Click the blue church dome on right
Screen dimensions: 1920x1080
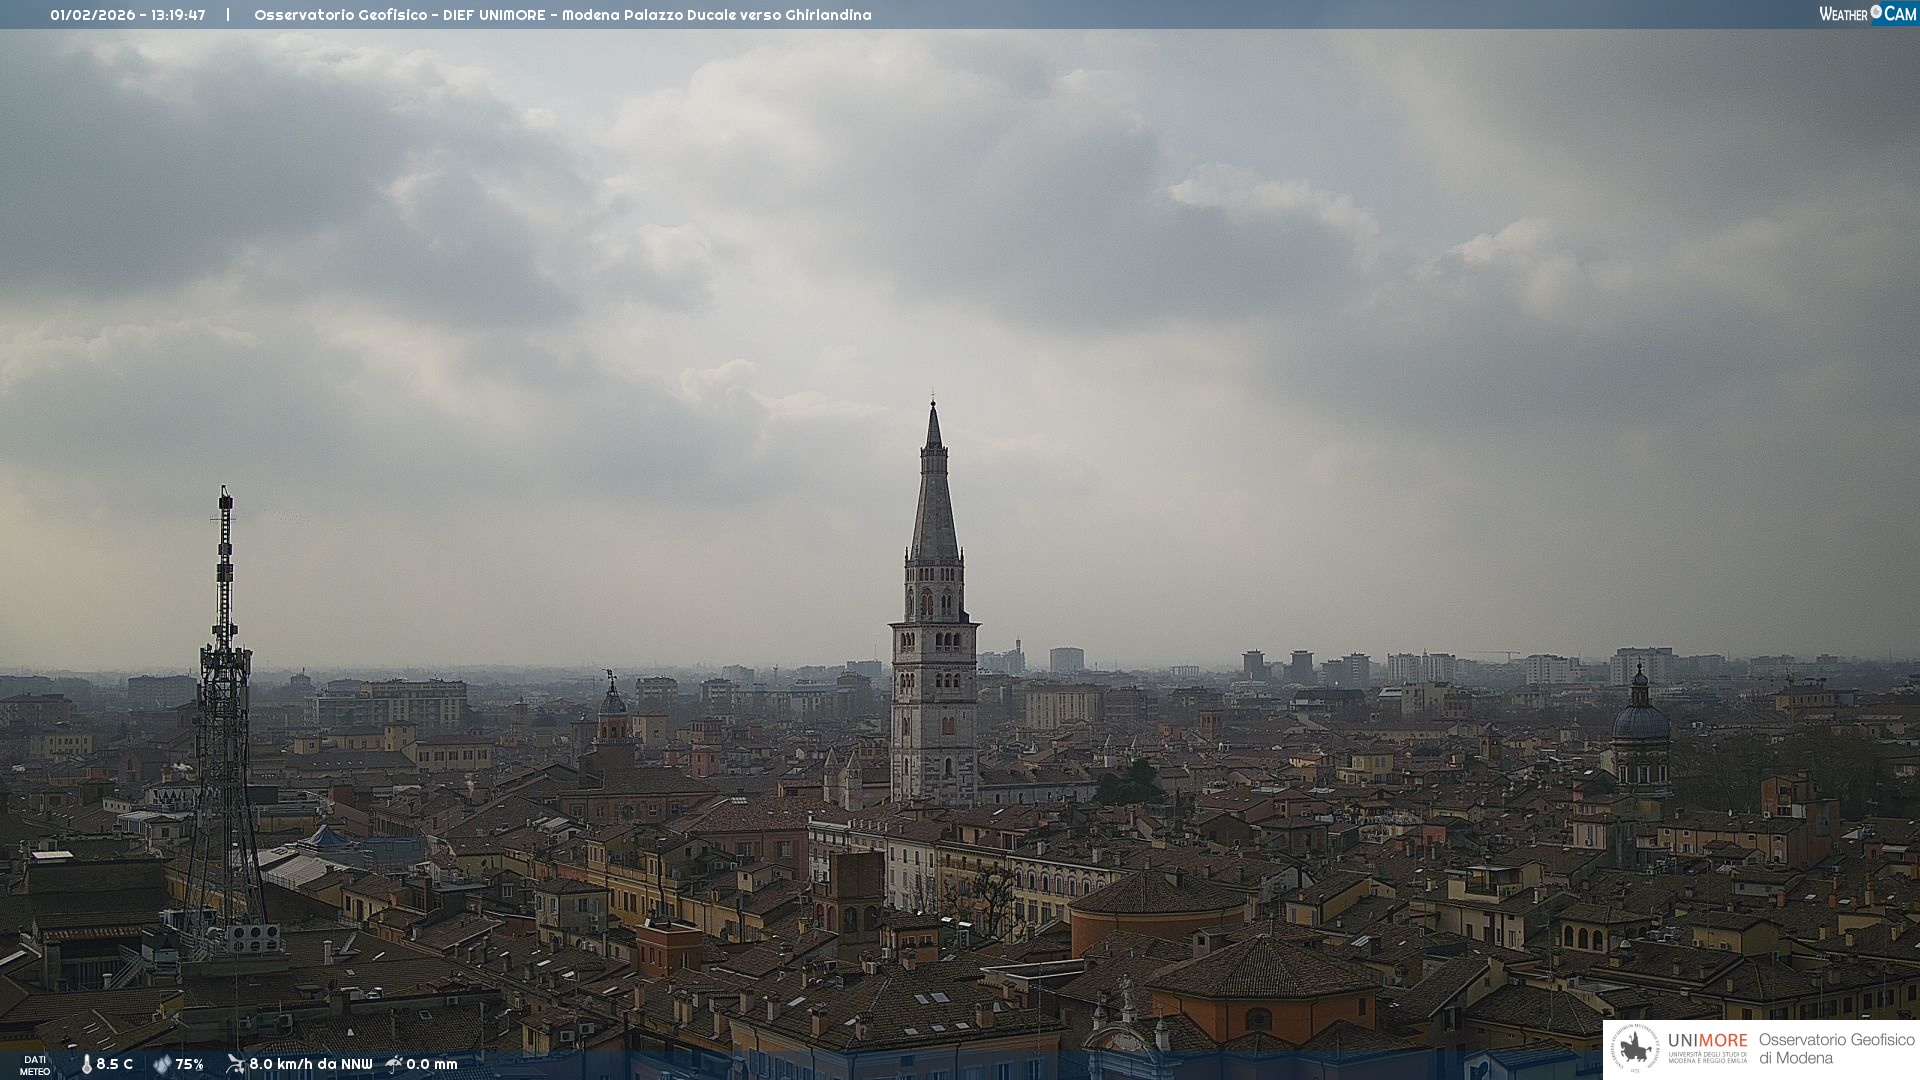(1640, 720)
